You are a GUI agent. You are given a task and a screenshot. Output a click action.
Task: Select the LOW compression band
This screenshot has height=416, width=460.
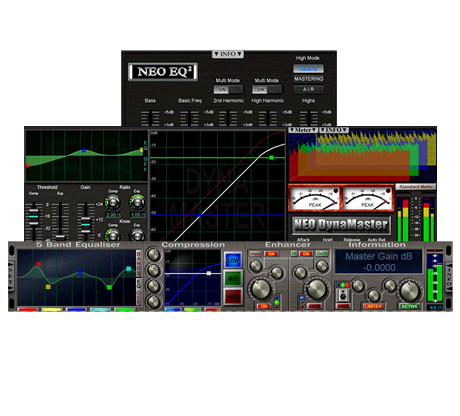point(233,260)
